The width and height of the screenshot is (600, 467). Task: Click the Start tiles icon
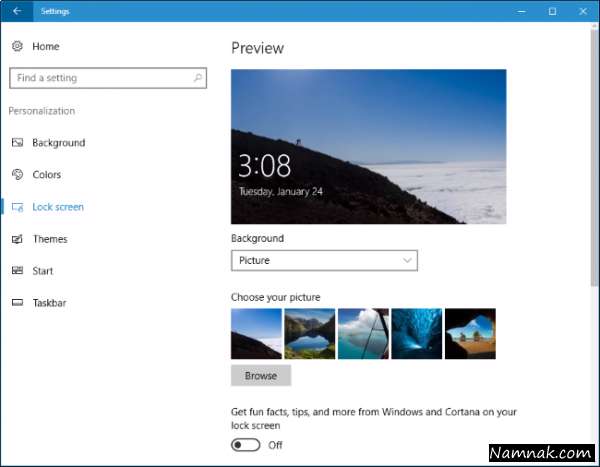pyautogui.click(x=17, y=271)
